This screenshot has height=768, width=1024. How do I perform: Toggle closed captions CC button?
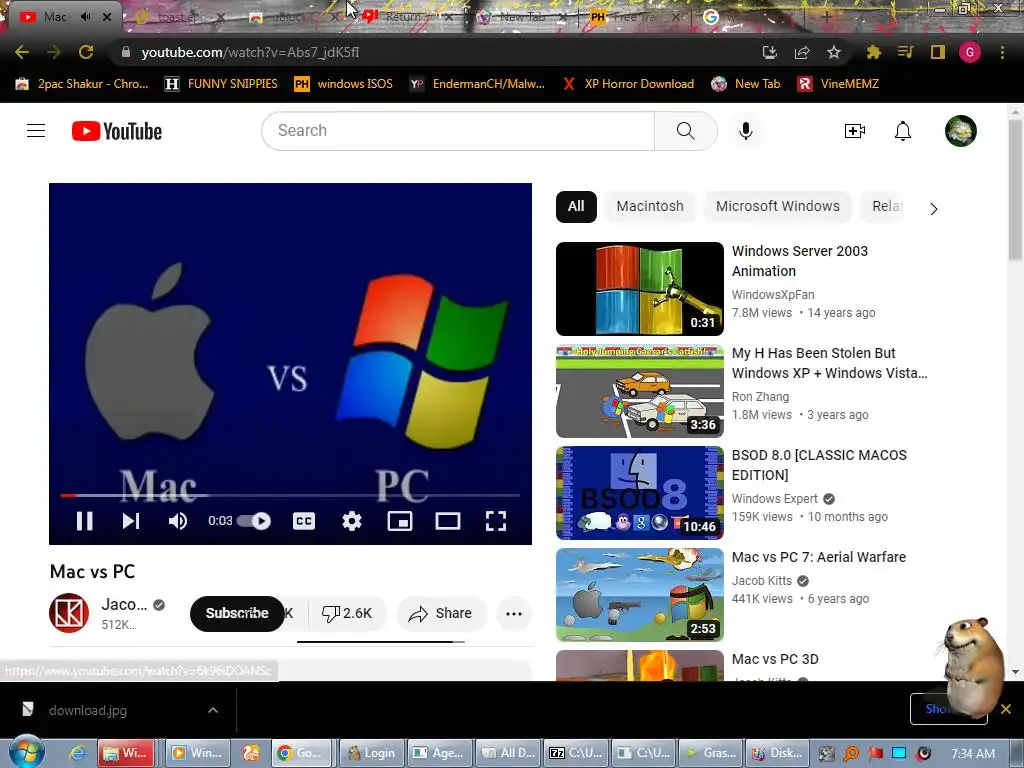(x=304, y=520)
